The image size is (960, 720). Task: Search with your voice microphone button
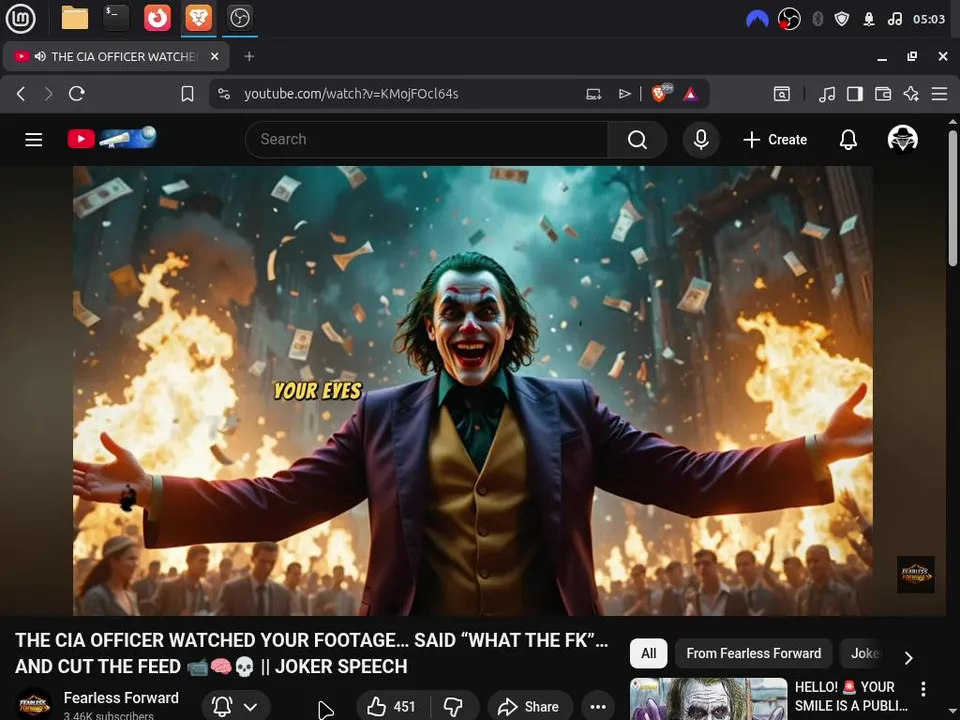click(701, 140)
